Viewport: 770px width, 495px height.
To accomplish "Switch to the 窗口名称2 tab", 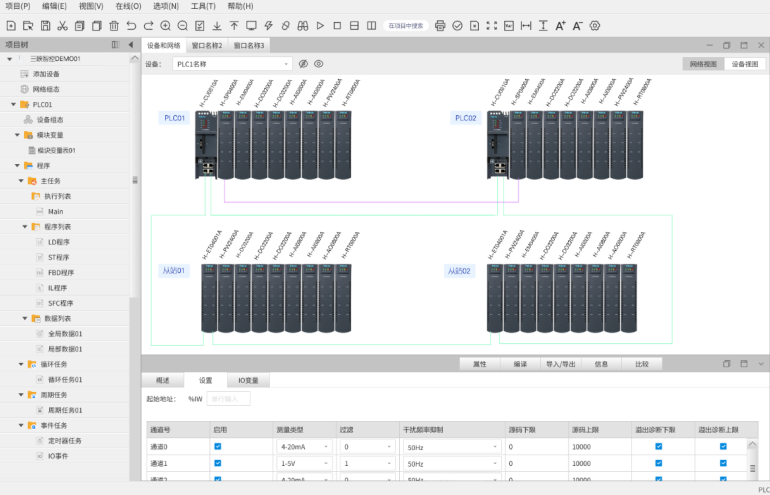I will [x=206, y=45].
